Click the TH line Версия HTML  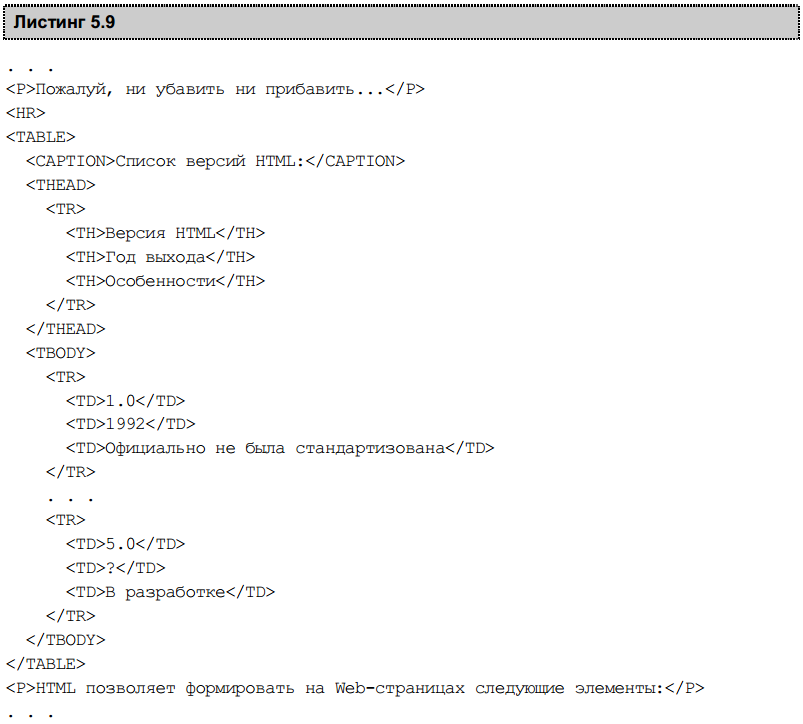pyautogui.click(x=165, y=233)
